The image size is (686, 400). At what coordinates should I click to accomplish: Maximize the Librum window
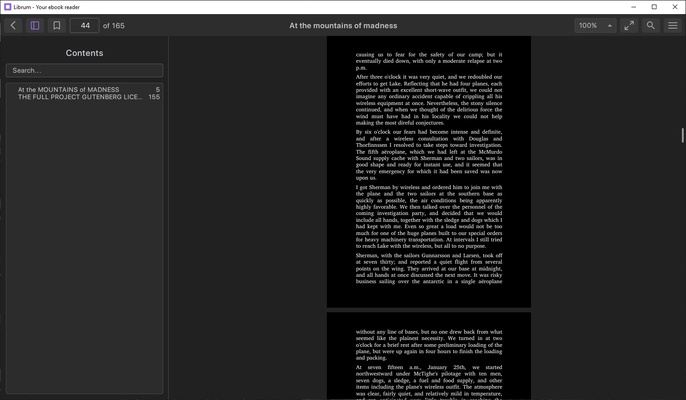pos(654,7)
